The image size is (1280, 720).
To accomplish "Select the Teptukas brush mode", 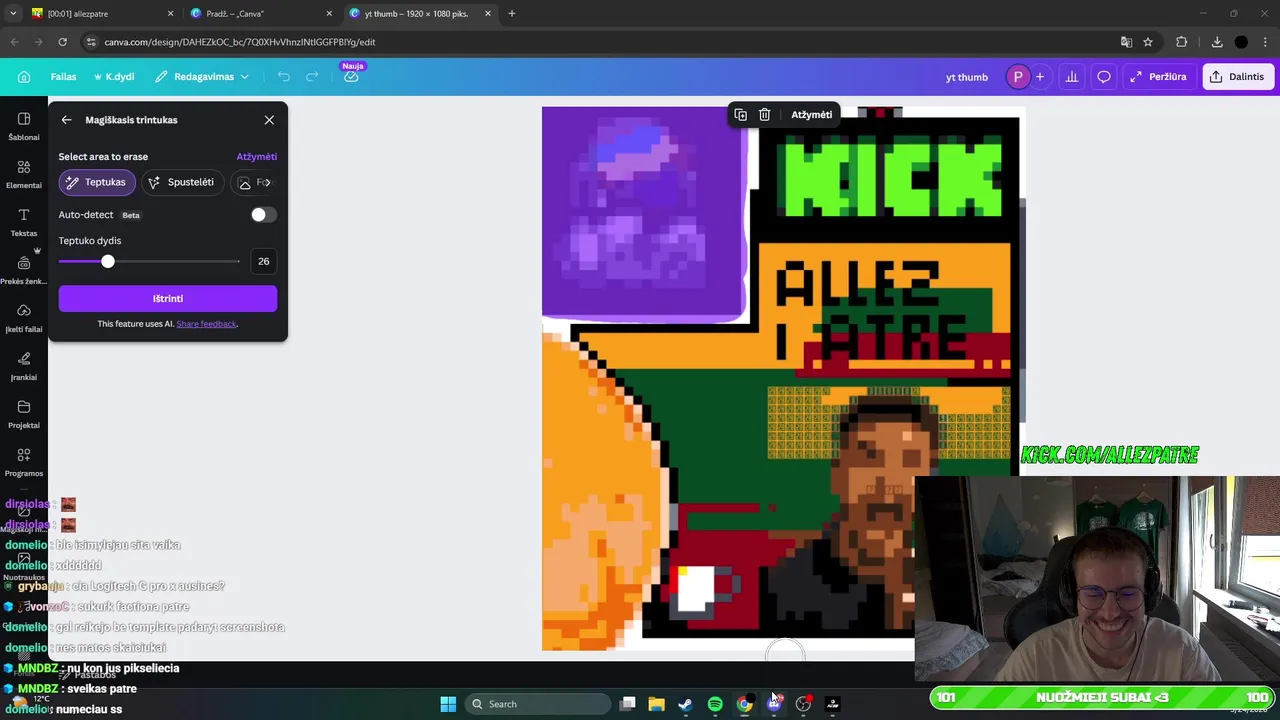I will point(97,182).
